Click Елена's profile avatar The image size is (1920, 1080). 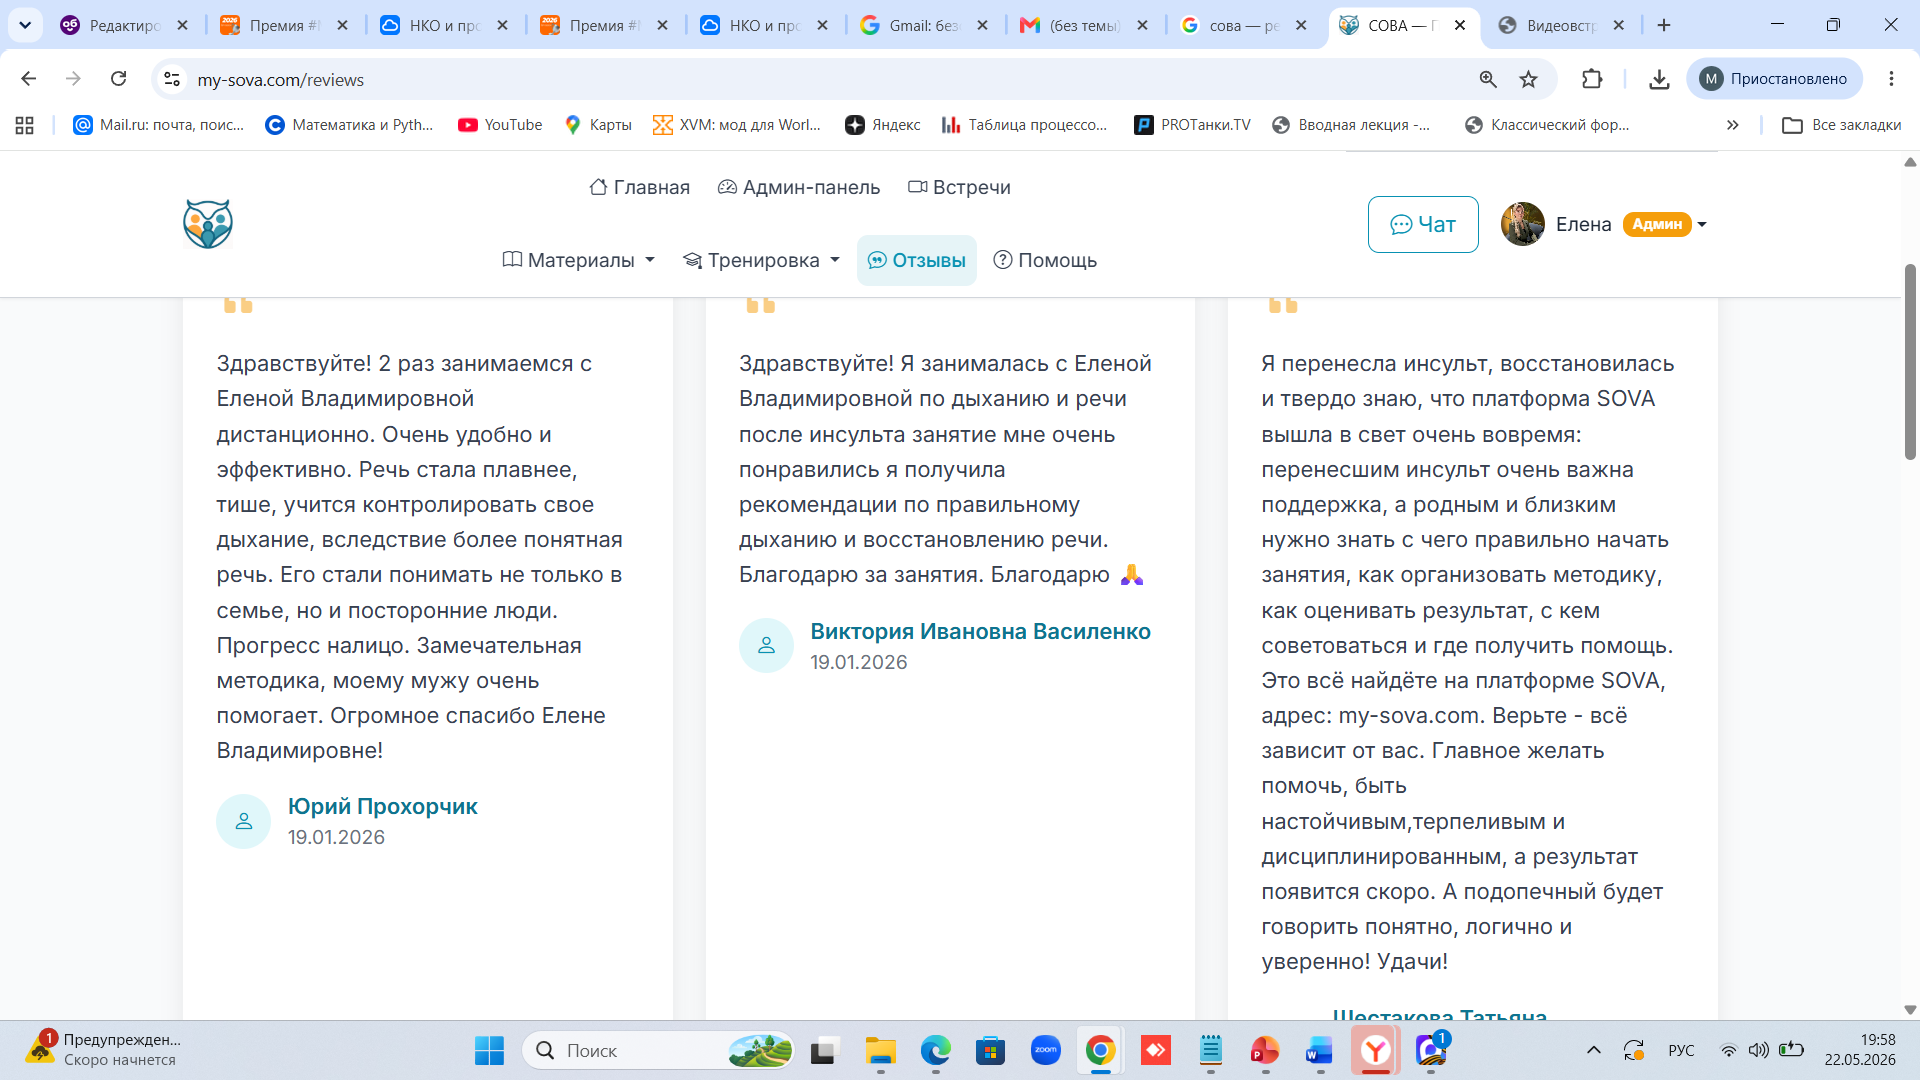(x=1523, y=224)
